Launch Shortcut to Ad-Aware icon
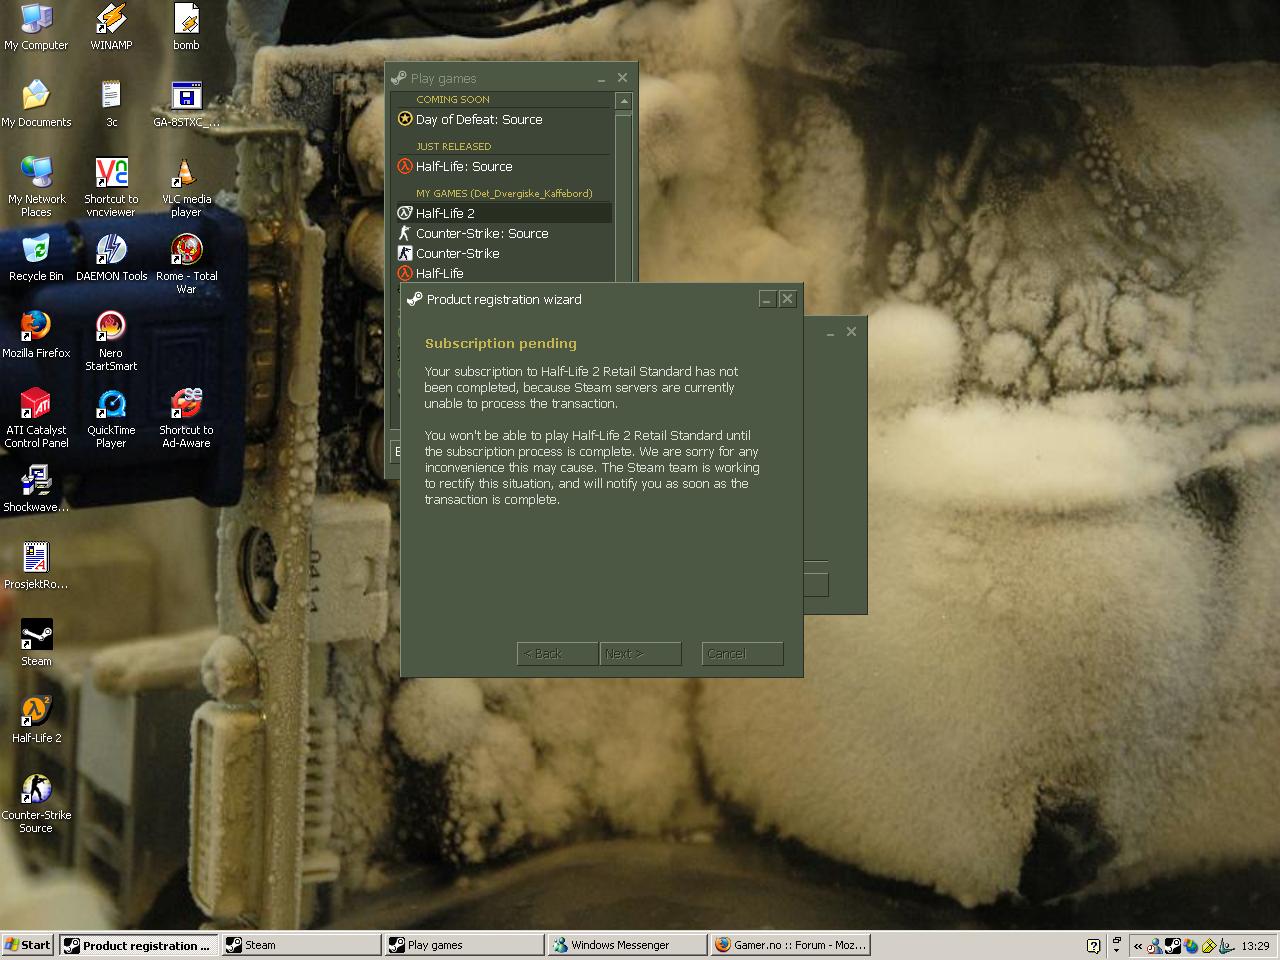1280x960 pixels. click(x=186, y=418)
